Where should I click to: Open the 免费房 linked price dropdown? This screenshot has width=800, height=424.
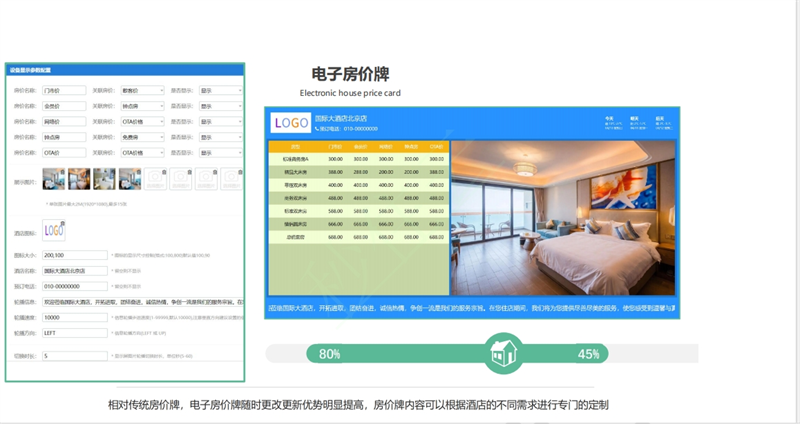(143, 137)
